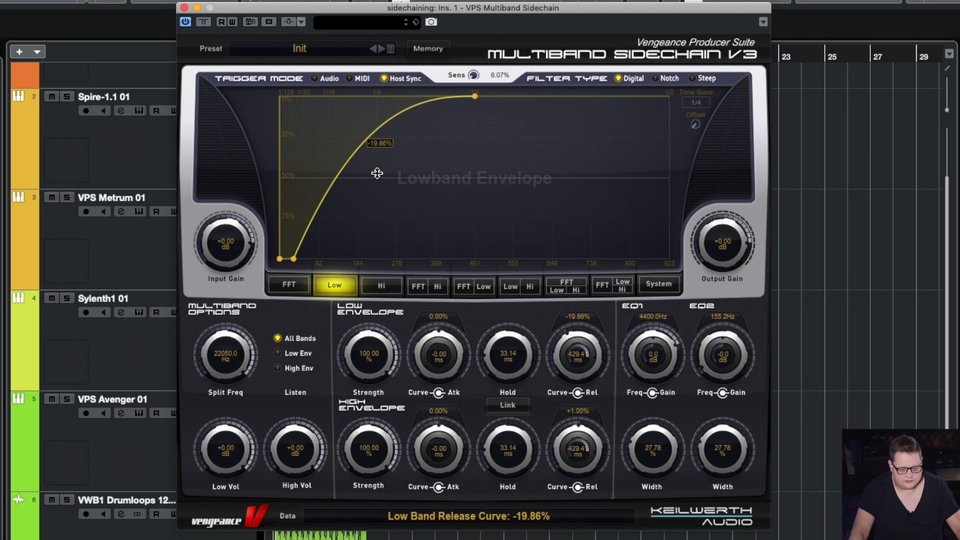This screenshot has height=540, width=960.
Task: Open the preset name field showing Init
Action: click(299, 48)
